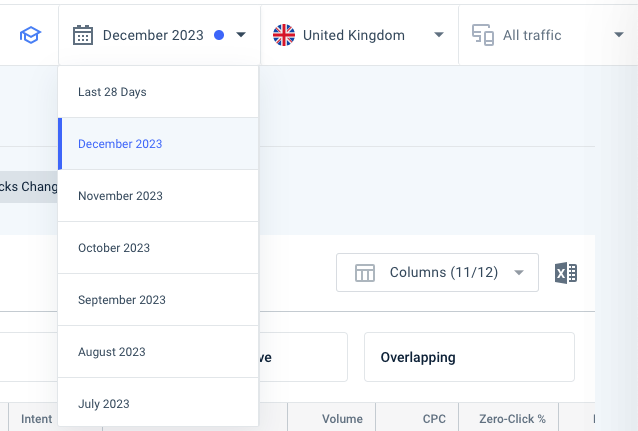Open the Columns (11/12) selector

[437, 273]
